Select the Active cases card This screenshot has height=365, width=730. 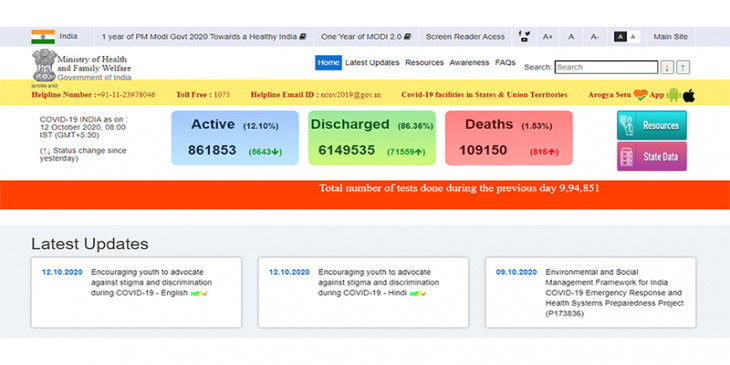click(235, 138)
